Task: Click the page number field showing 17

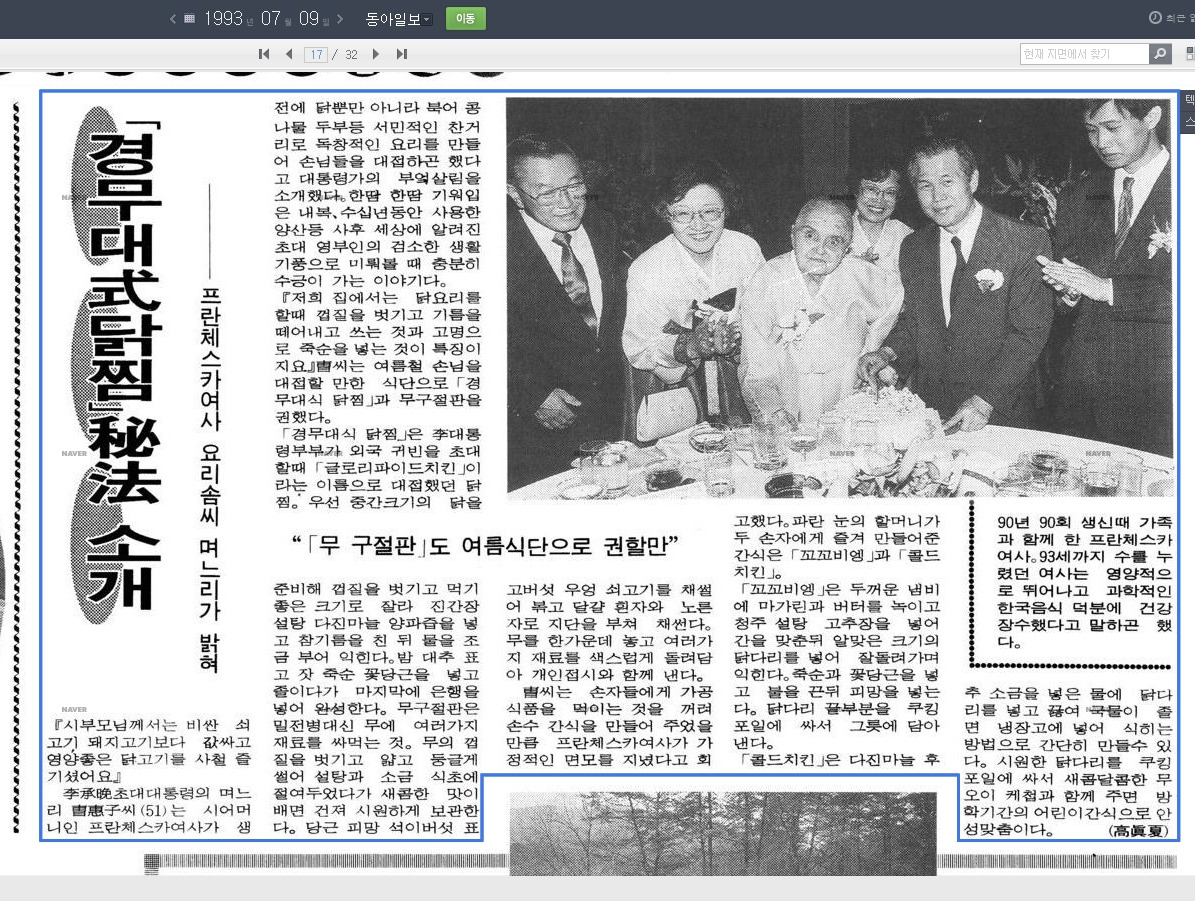Action: pyautogui.click(x=316, y=55)
